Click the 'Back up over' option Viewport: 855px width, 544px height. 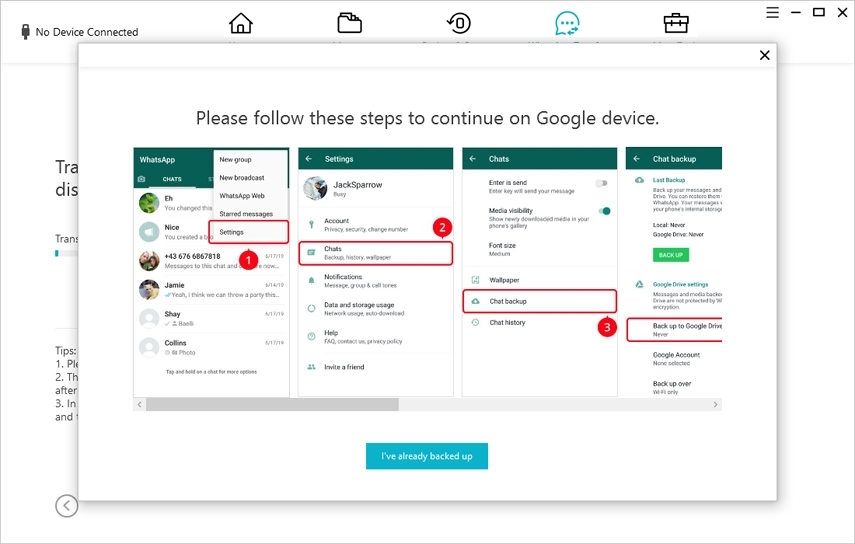(672, 388)
